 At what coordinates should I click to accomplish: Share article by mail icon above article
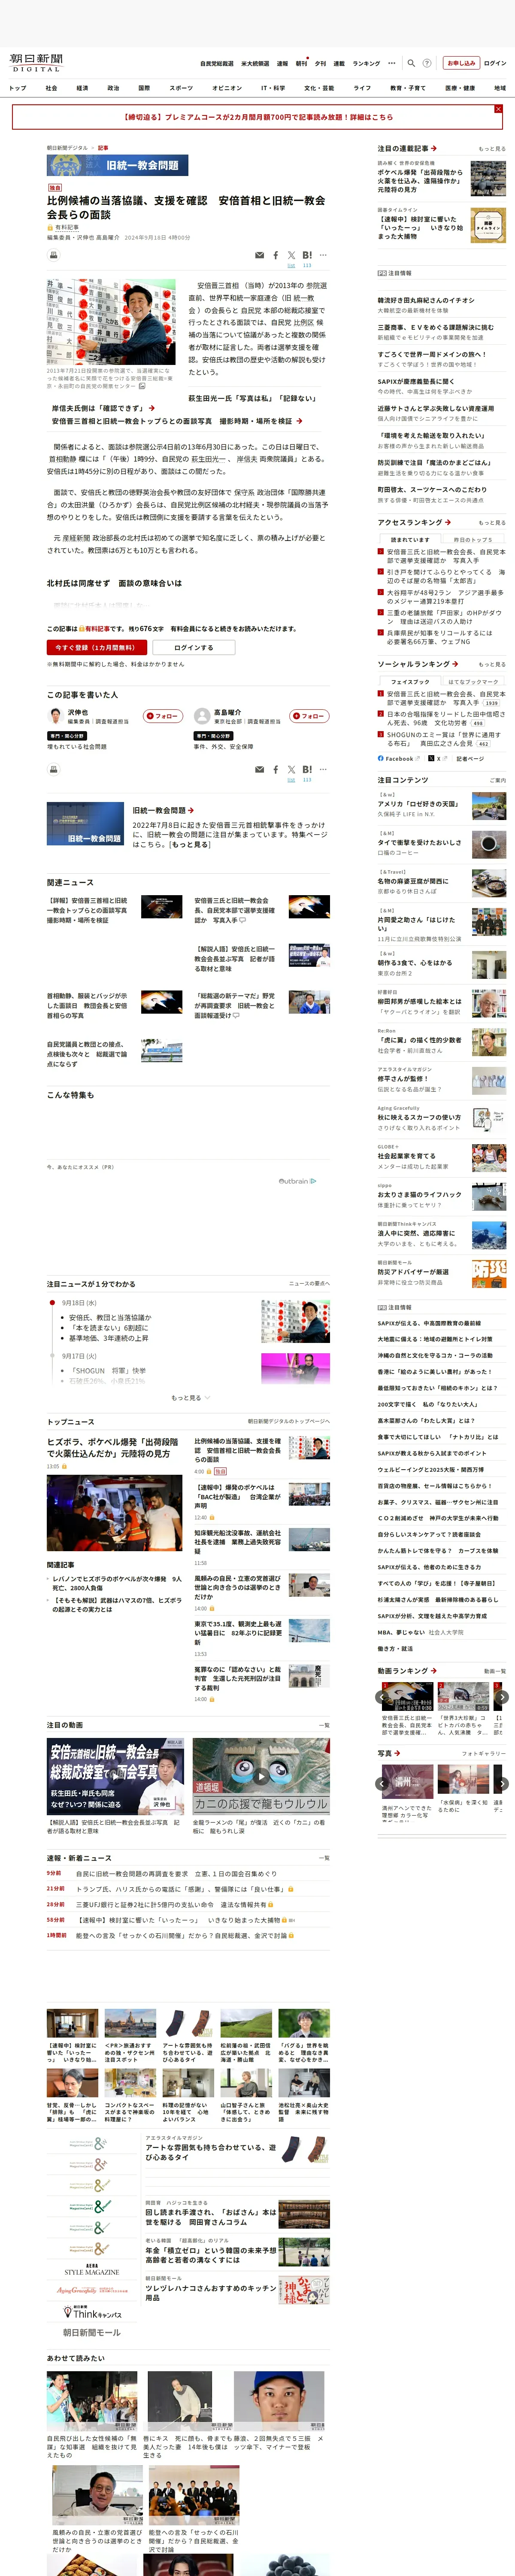tap(260, 255)
